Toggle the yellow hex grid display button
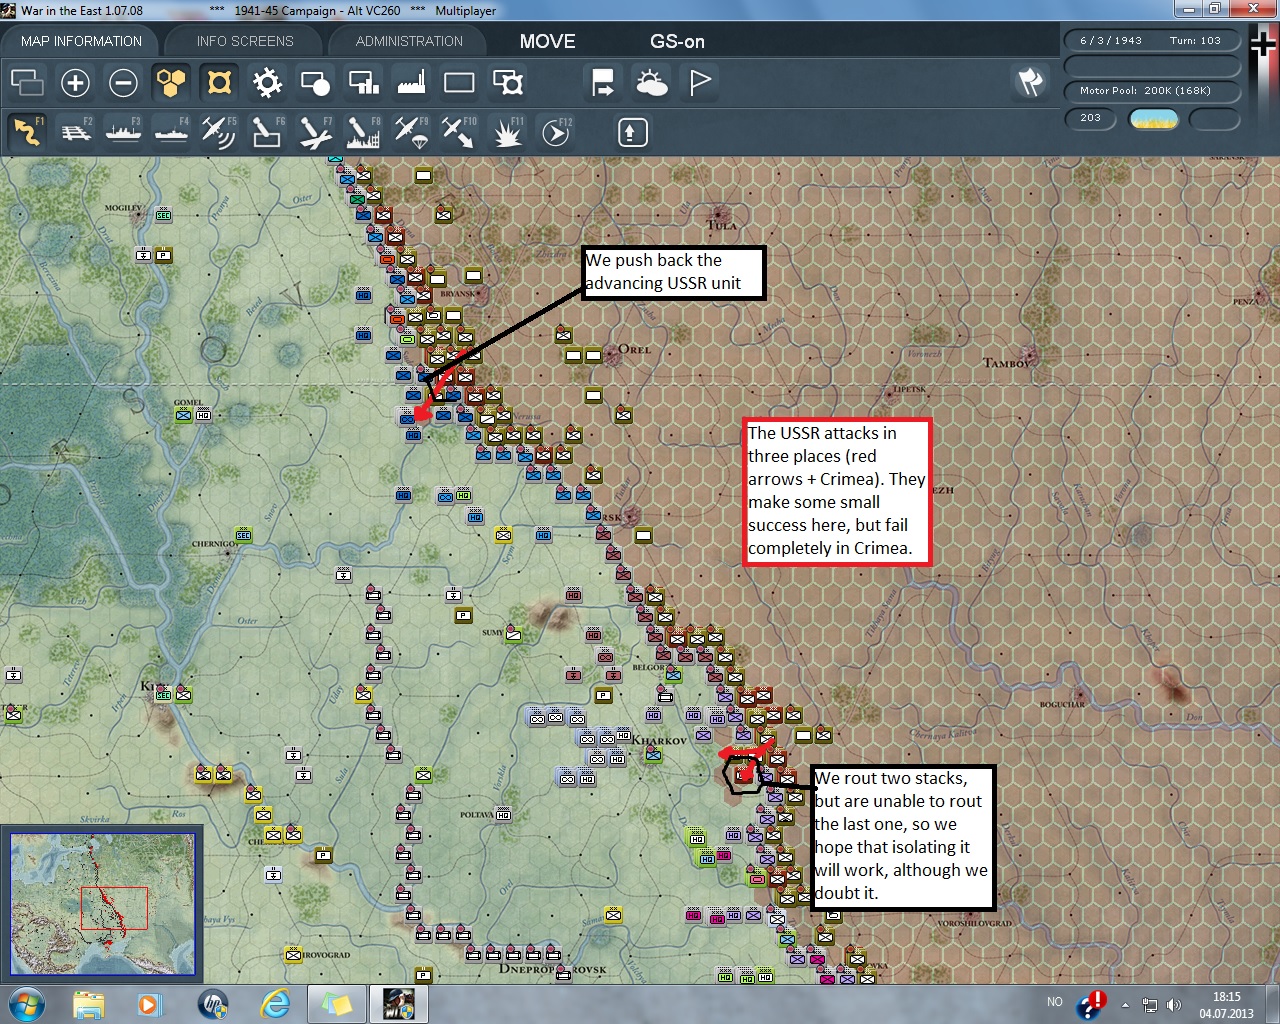Screen dimensions: 1280x1024 171,82
